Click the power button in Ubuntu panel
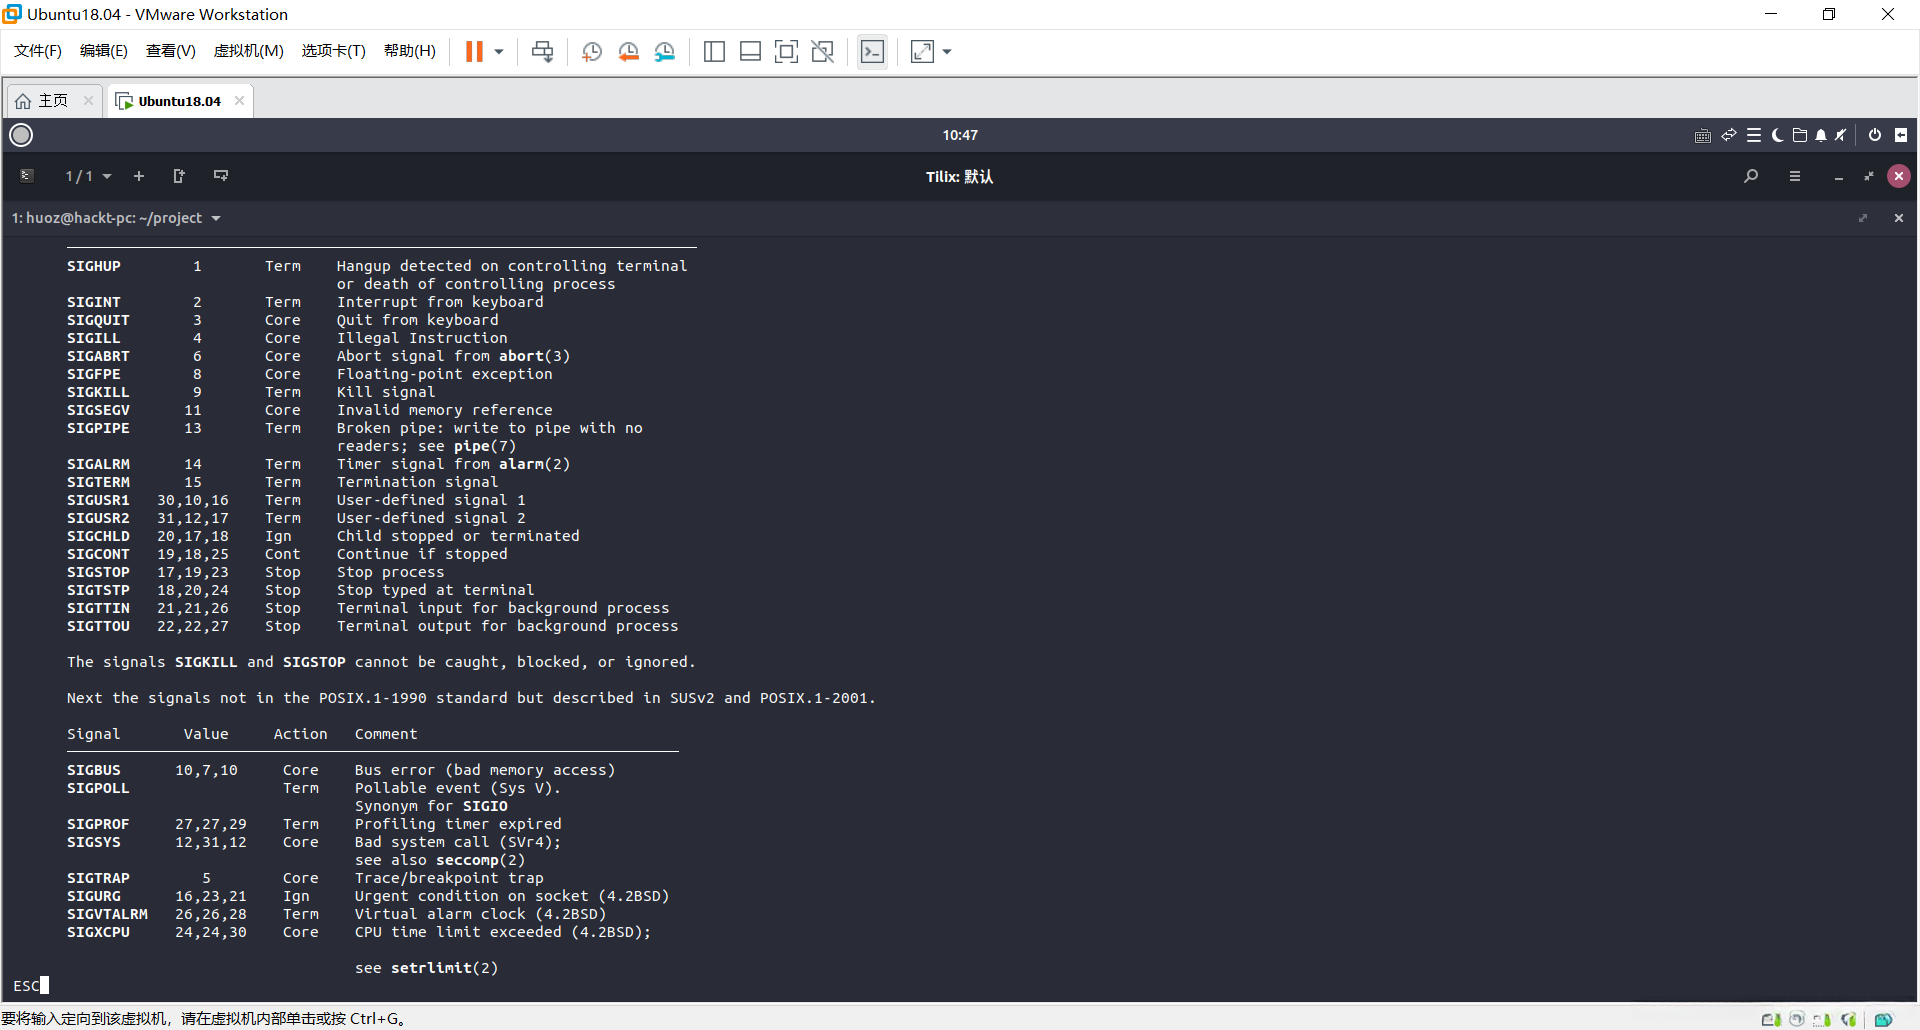This screenshot has width=1920, height=1030. click(1875, 135)
